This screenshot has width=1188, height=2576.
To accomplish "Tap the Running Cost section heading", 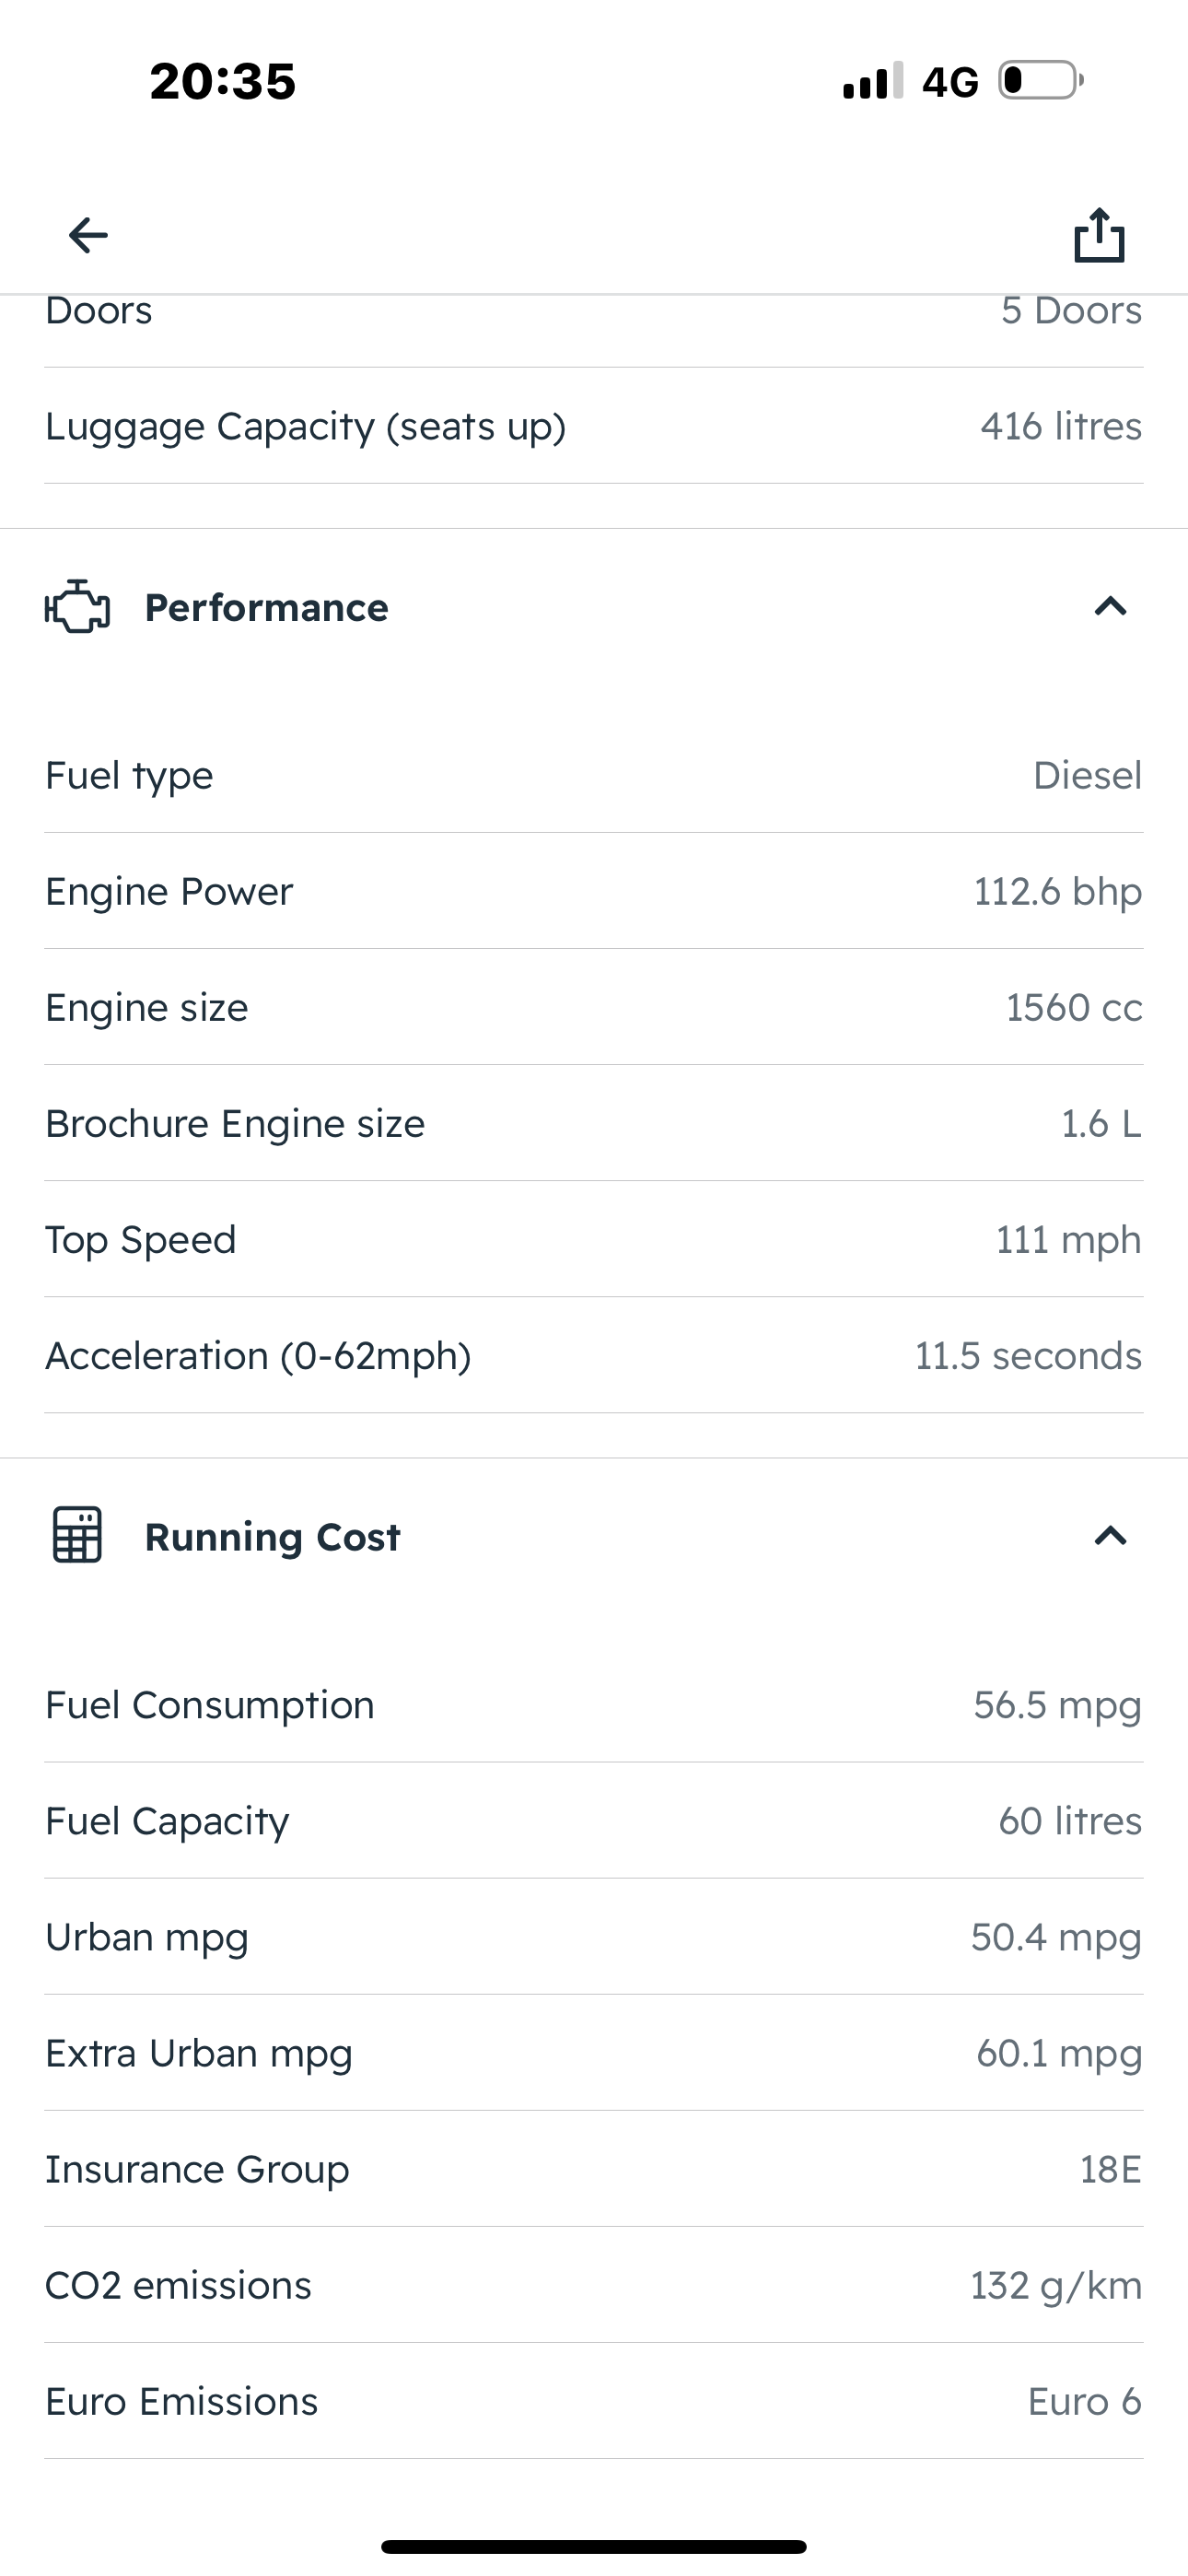I will pyautogui.click(x=272, y=1537).
